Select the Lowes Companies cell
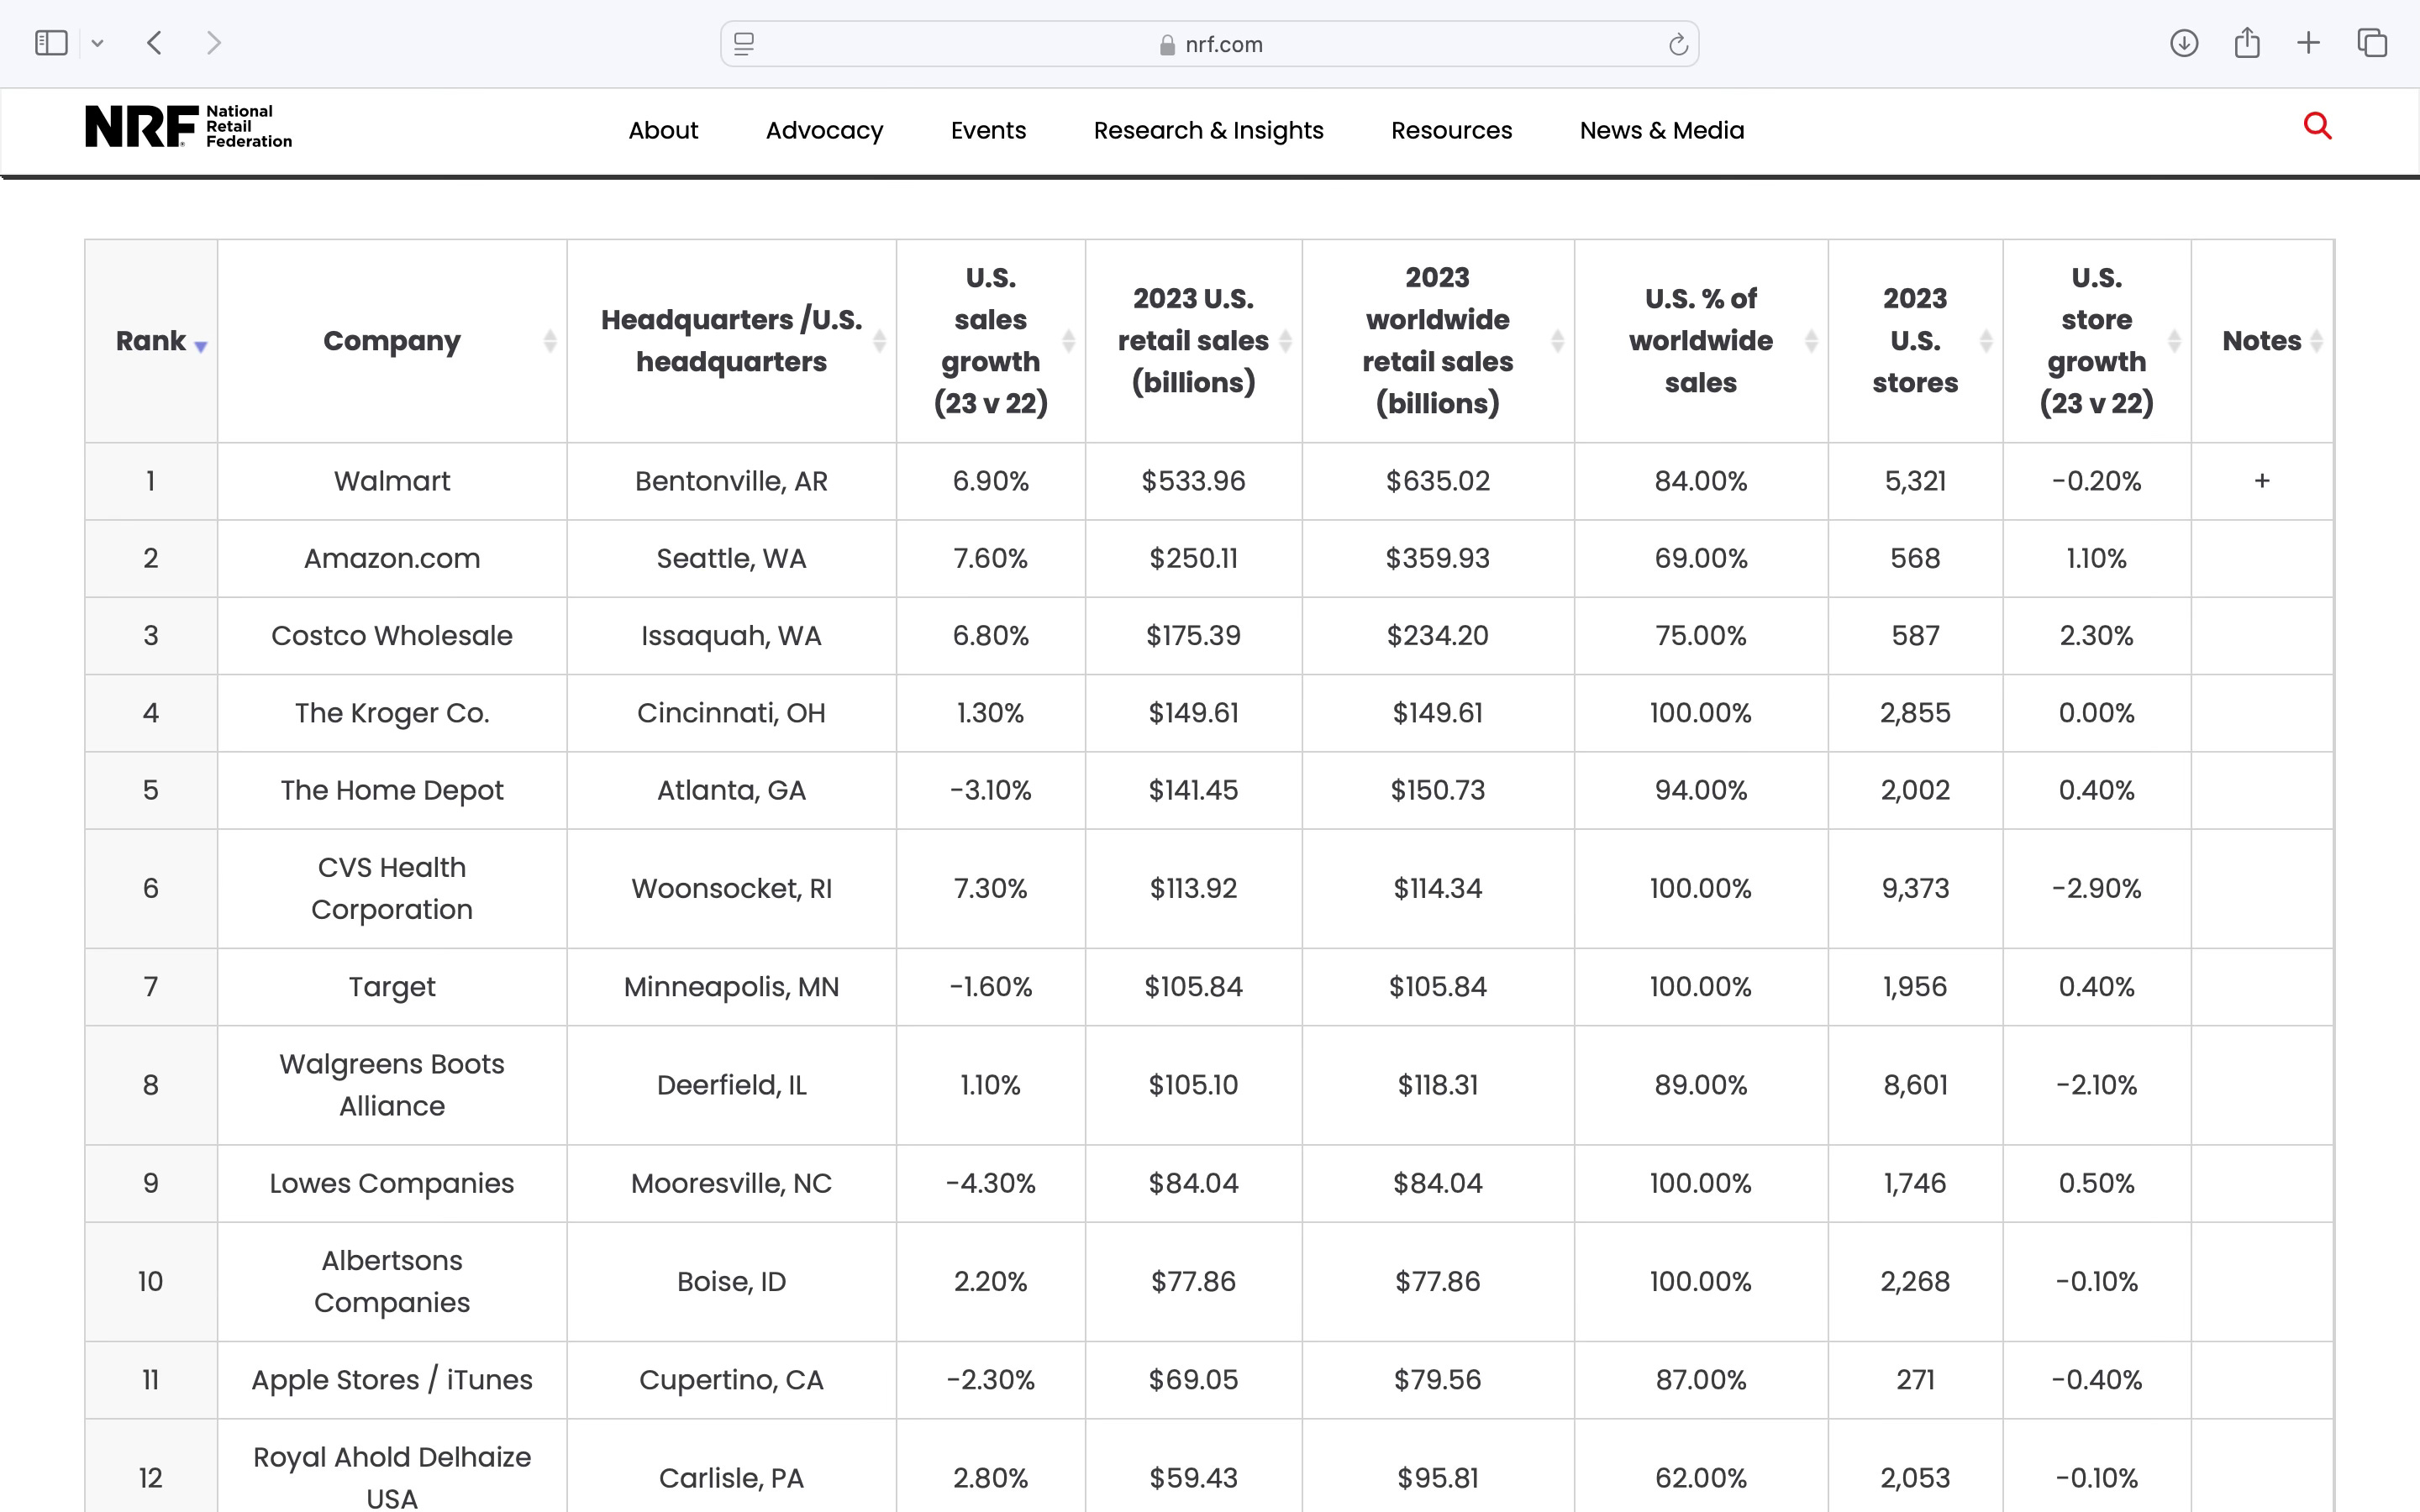The height and width of the screenshot is (1512, 2420). pyautogui.click(x=392, y=1183)
